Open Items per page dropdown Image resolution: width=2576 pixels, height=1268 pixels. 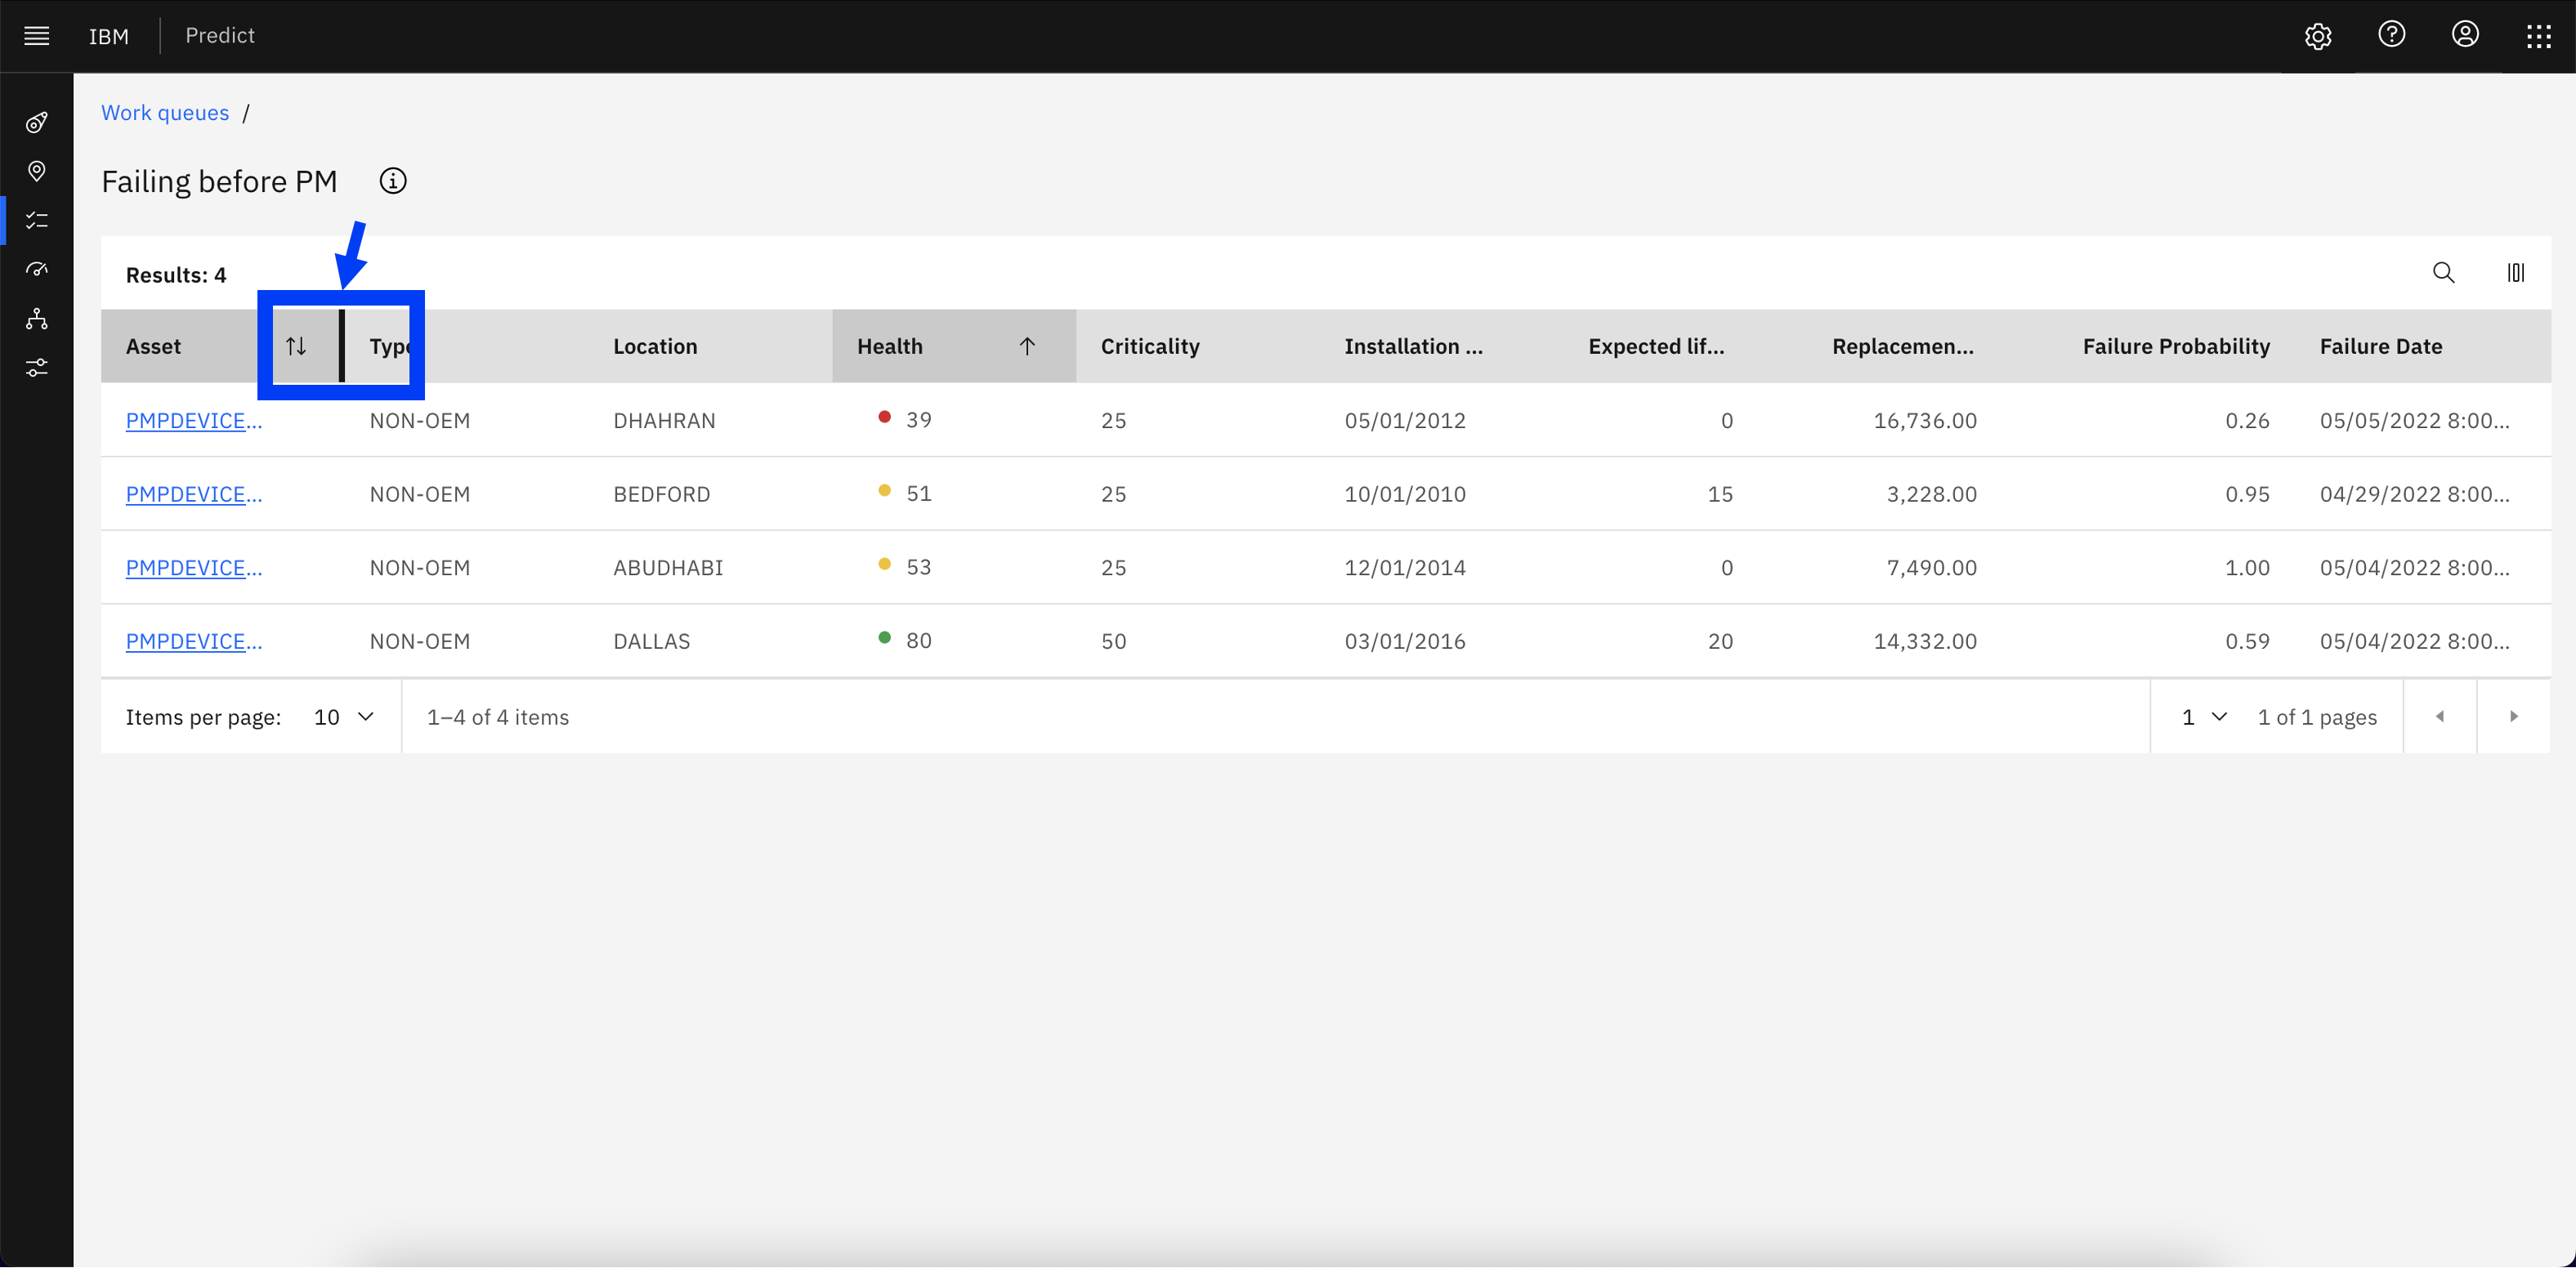(x=344, y=717)
